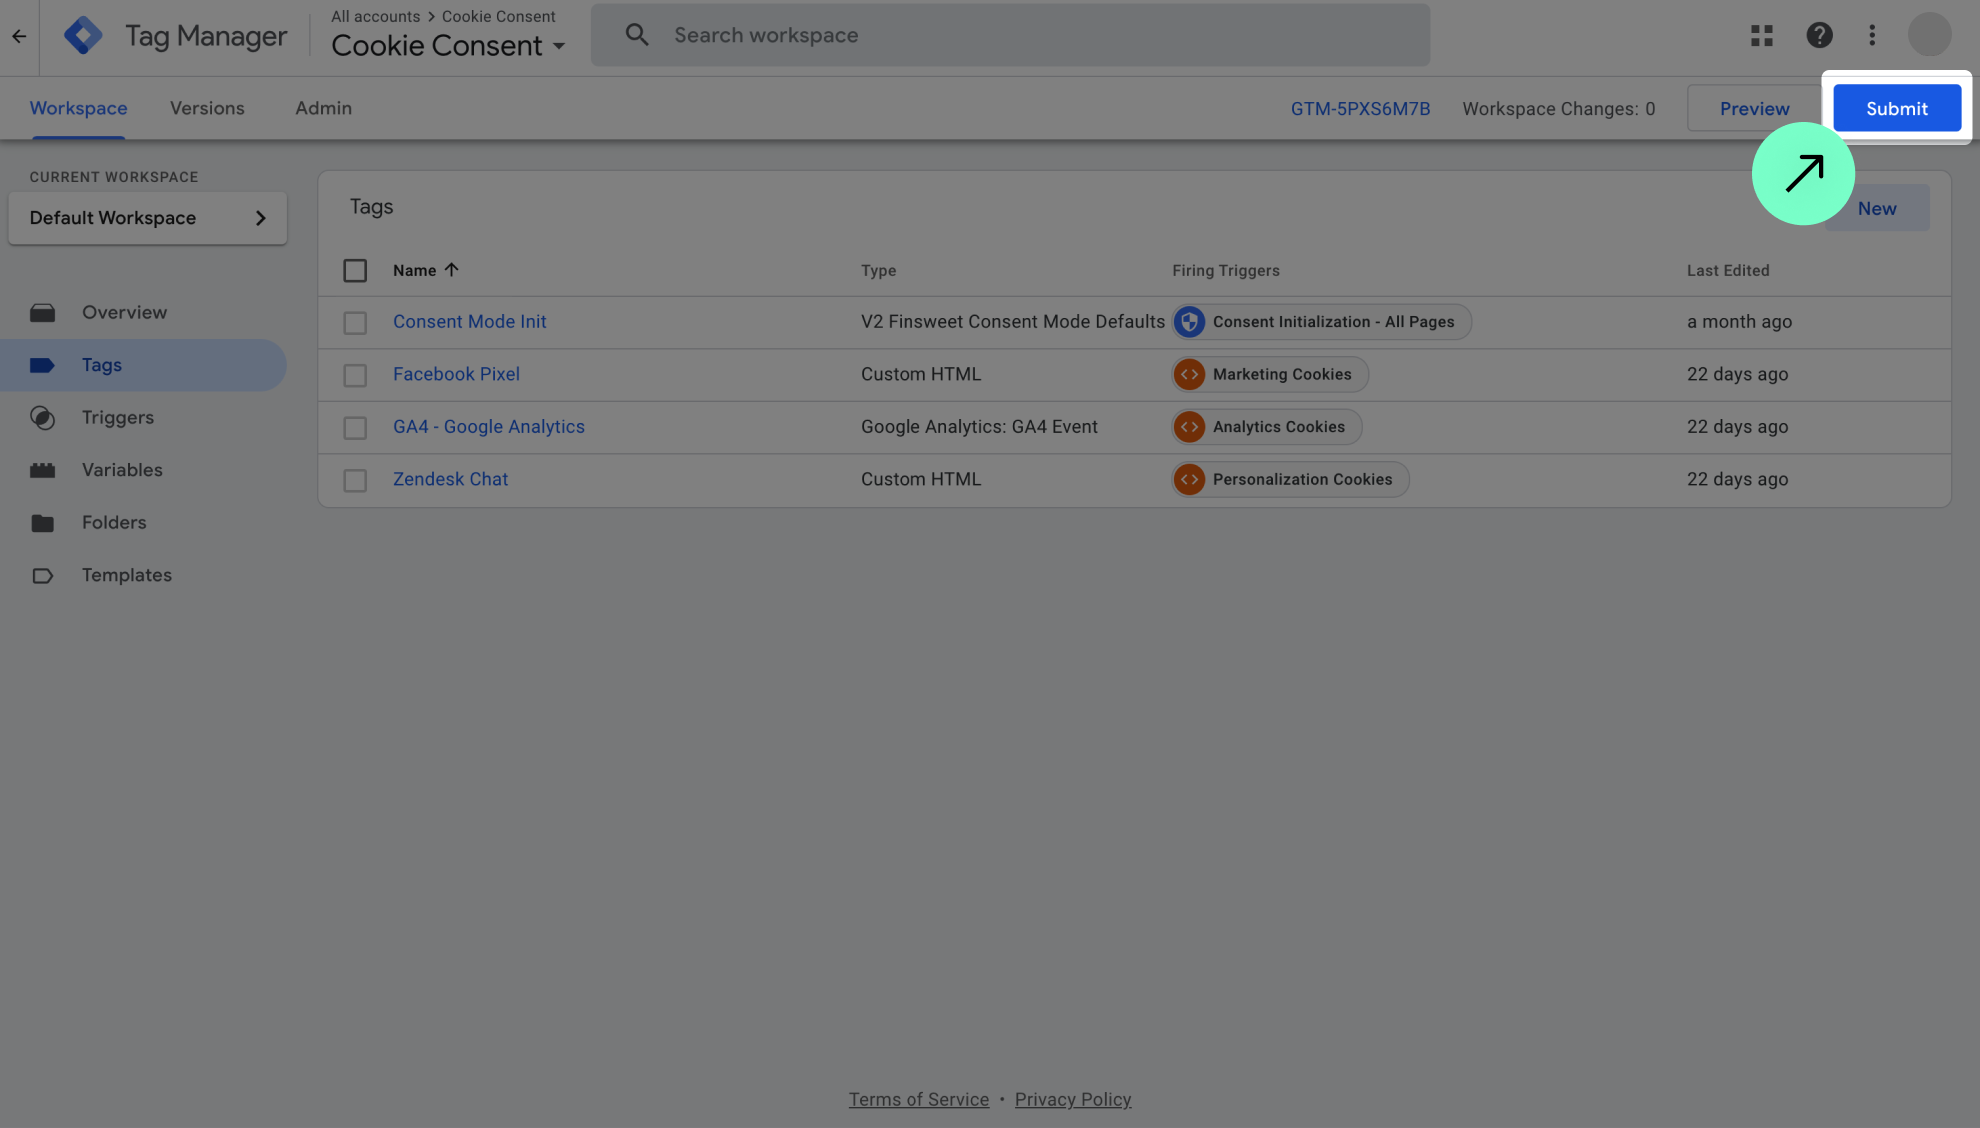Click the Firing Triggers column header

[1225, 271]
